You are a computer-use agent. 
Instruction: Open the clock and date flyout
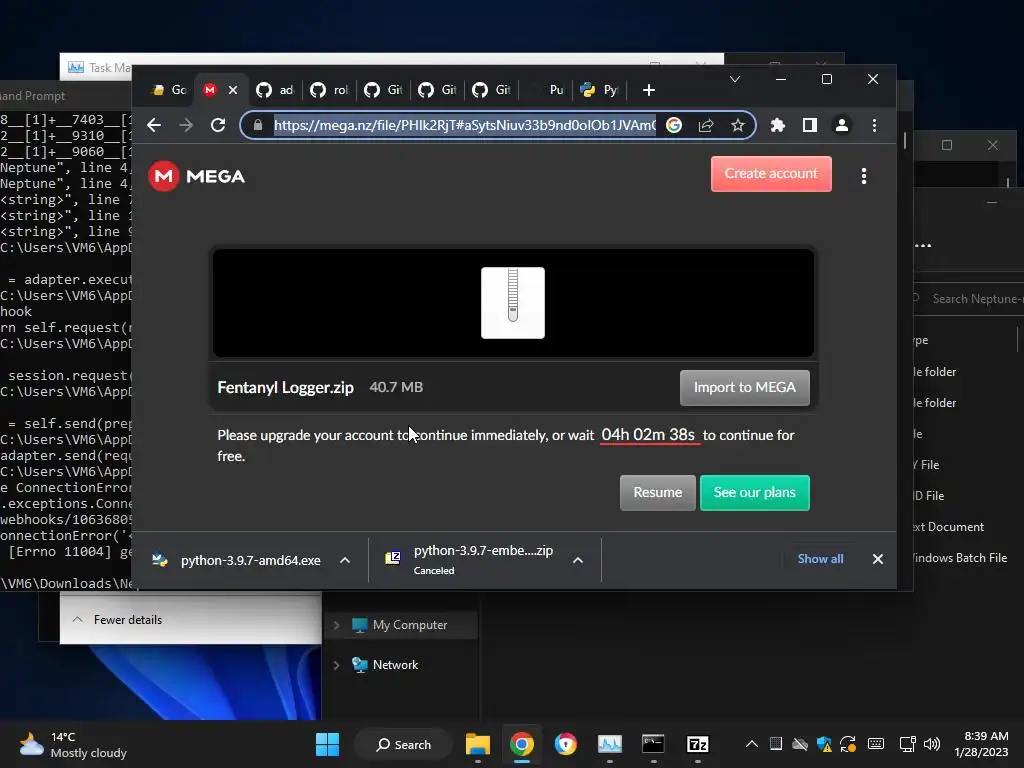(982, 744)
